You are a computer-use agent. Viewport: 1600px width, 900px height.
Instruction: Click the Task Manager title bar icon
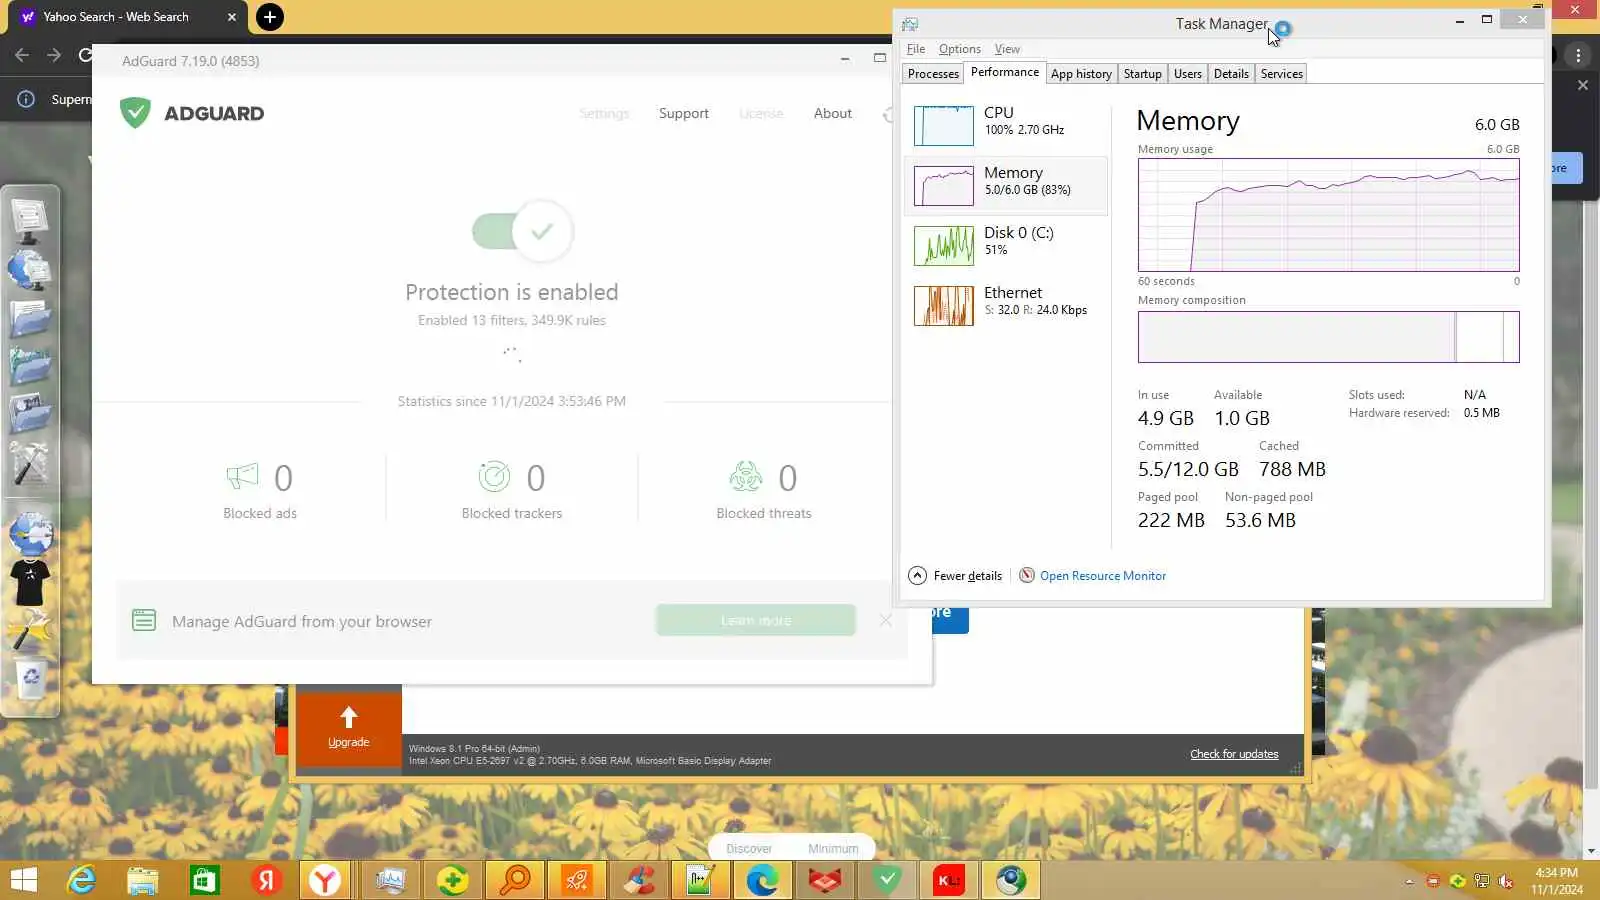point(910,24)
